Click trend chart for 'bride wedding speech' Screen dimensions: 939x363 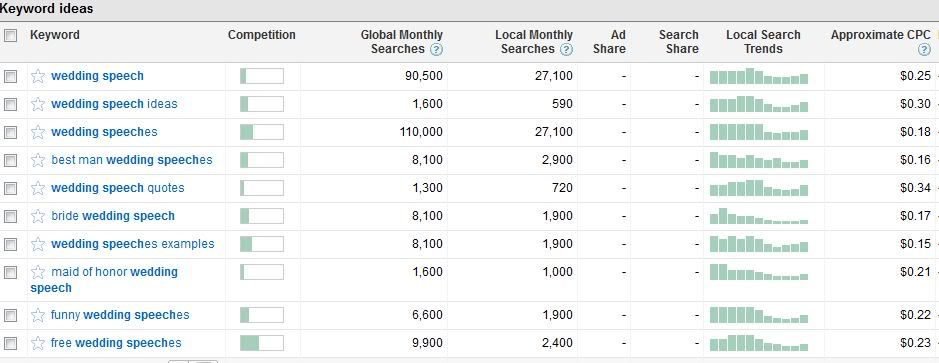(x=759, y=216)
